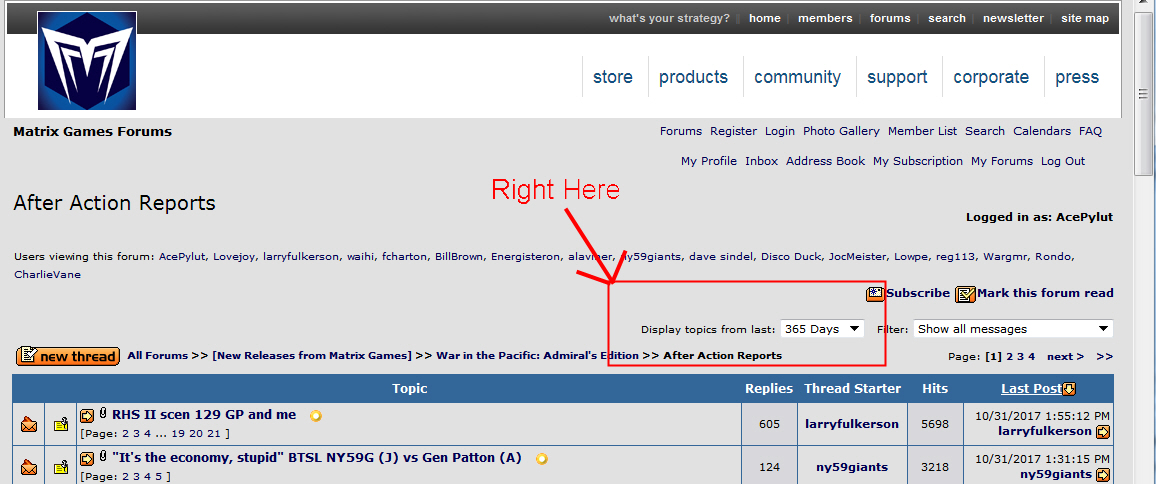This screenshot has width=1156, height=484.
Task: Click the new thread button
Action: [x=68, y=356]
